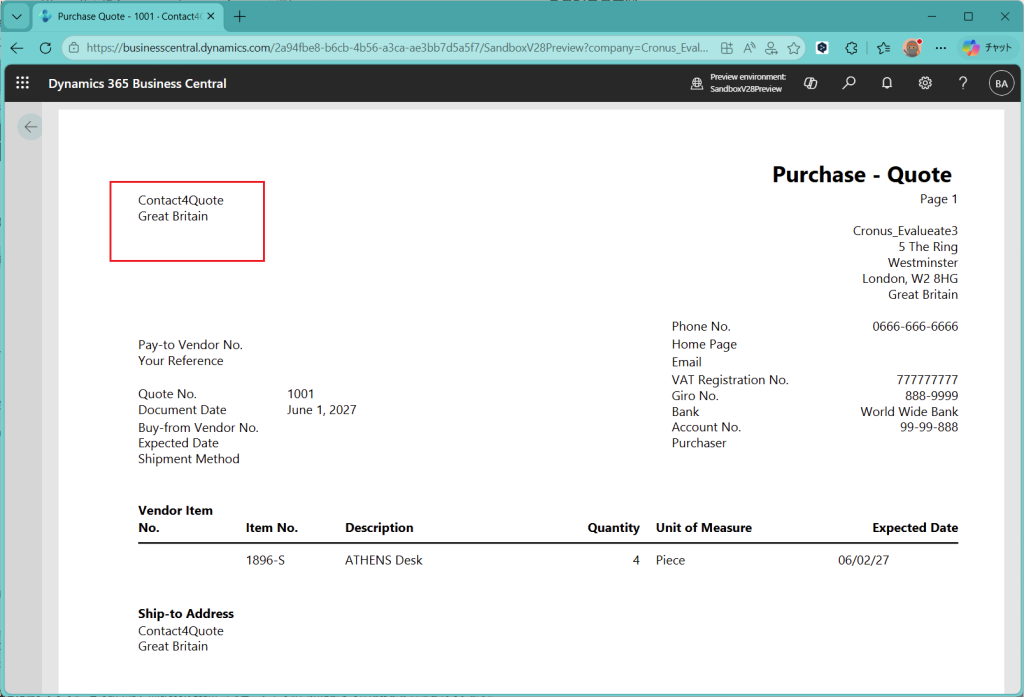Viewport: 1024px width, 697px height.
Task: Click the Read aloud icon in address bar
Action: [750, 48]
